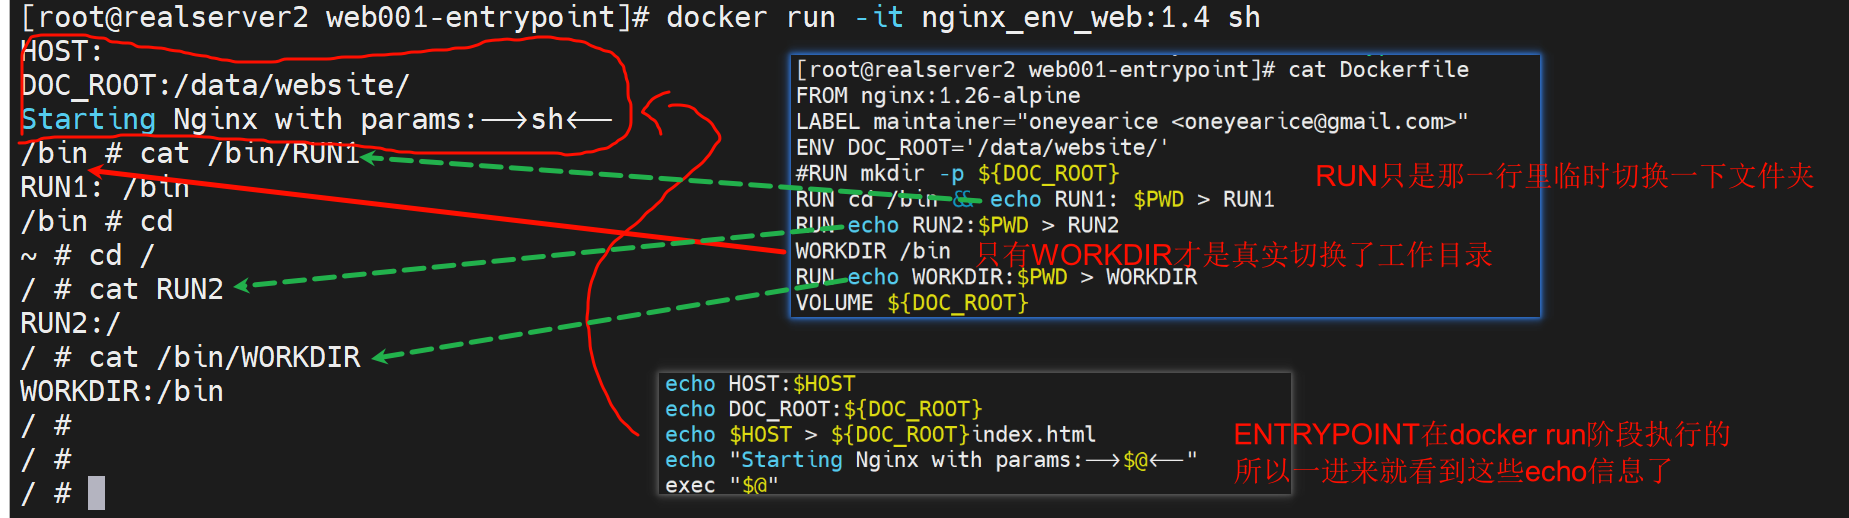Click the ENV DOC_ROOT line in the Dockerfile
The image size is (1849, 518).
pyautogui.click(x=981, y=148)
